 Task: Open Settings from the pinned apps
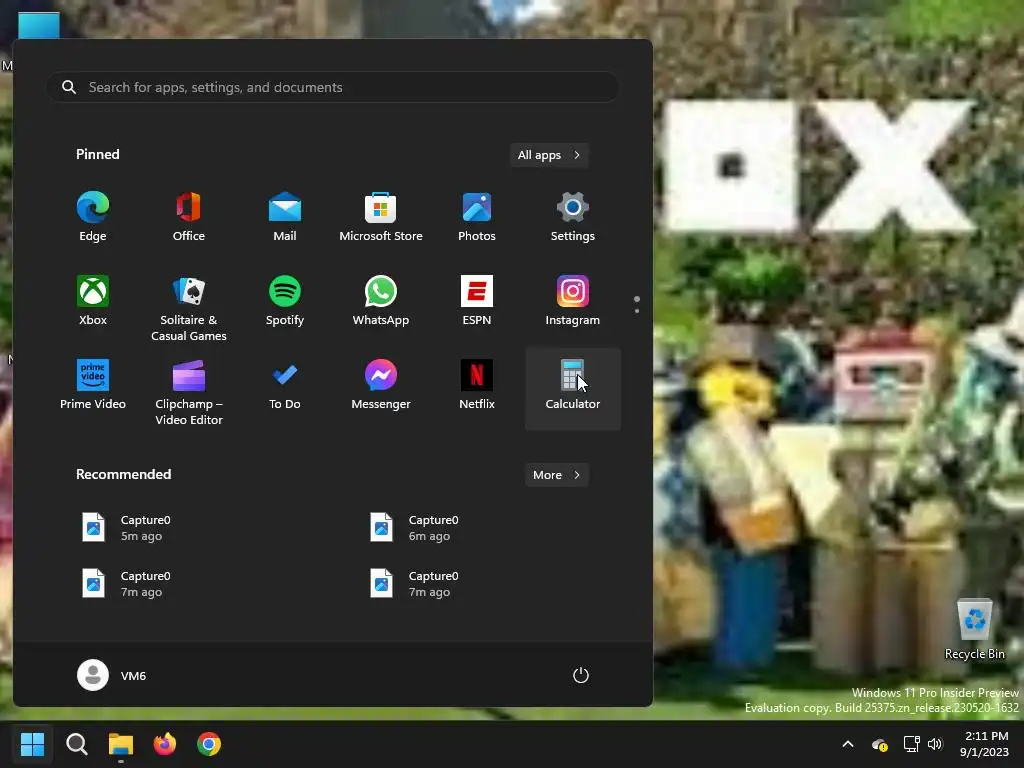tap(573, 216)
